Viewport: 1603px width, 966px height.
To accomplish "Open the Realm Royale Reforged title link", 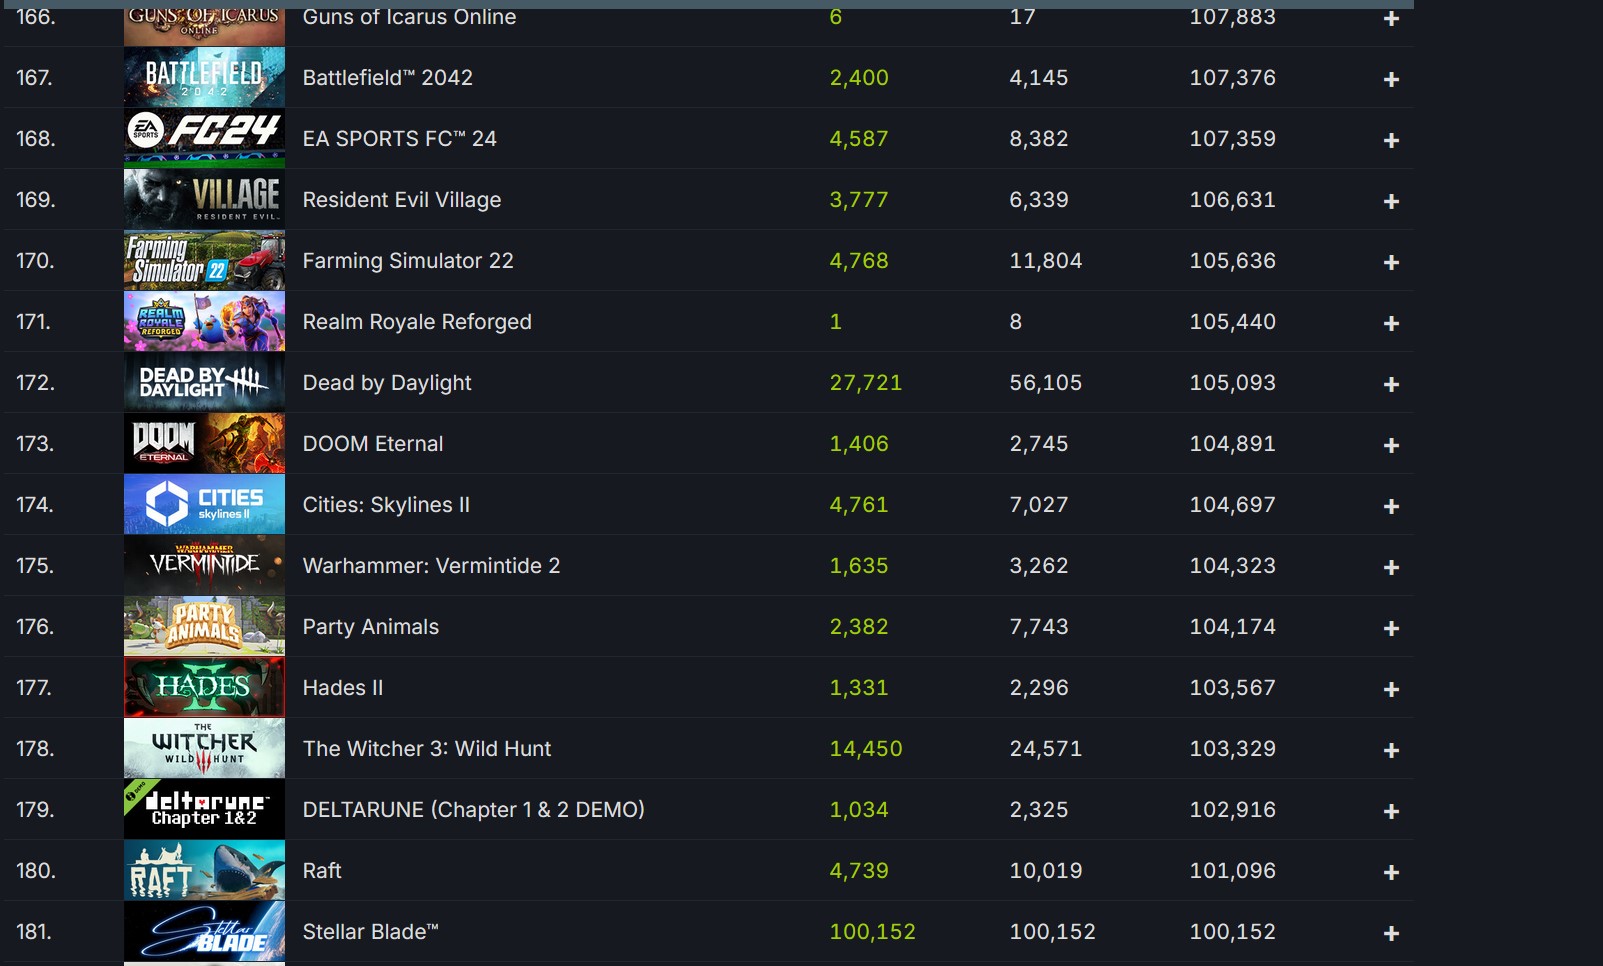I will tap(417, 322).
